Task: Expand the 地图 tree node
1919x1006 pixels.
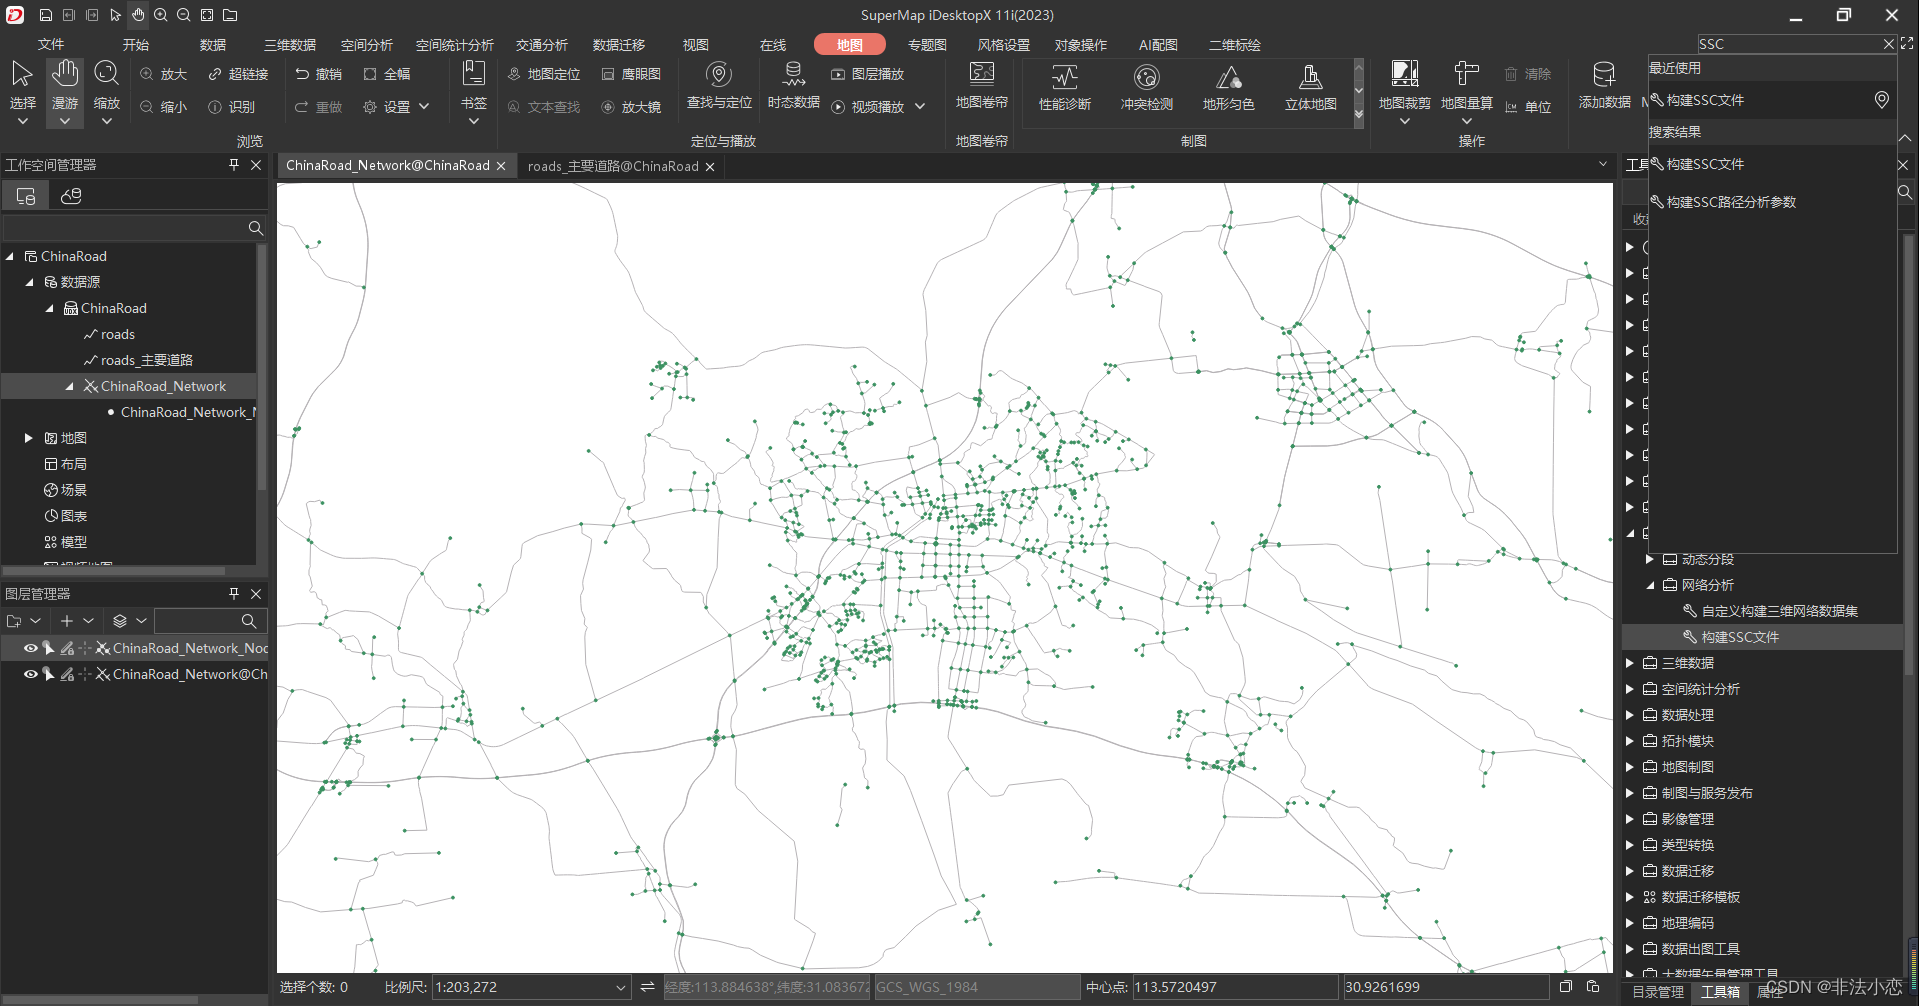Action: click(29, 438)
